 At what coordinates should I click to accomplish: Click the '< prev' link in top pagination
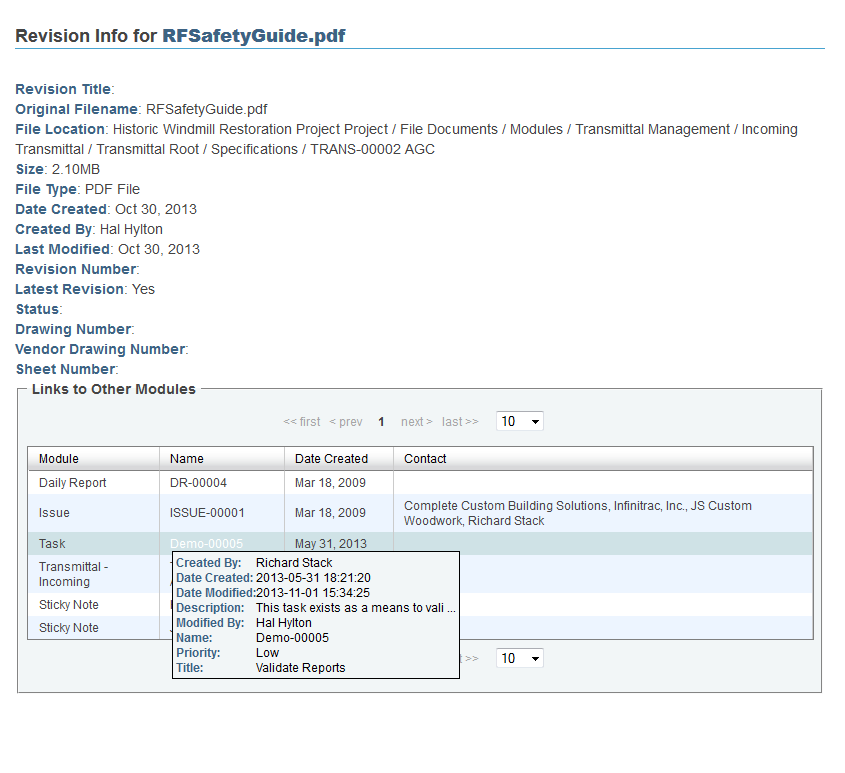pyautogui.click(x=346, y=422)
